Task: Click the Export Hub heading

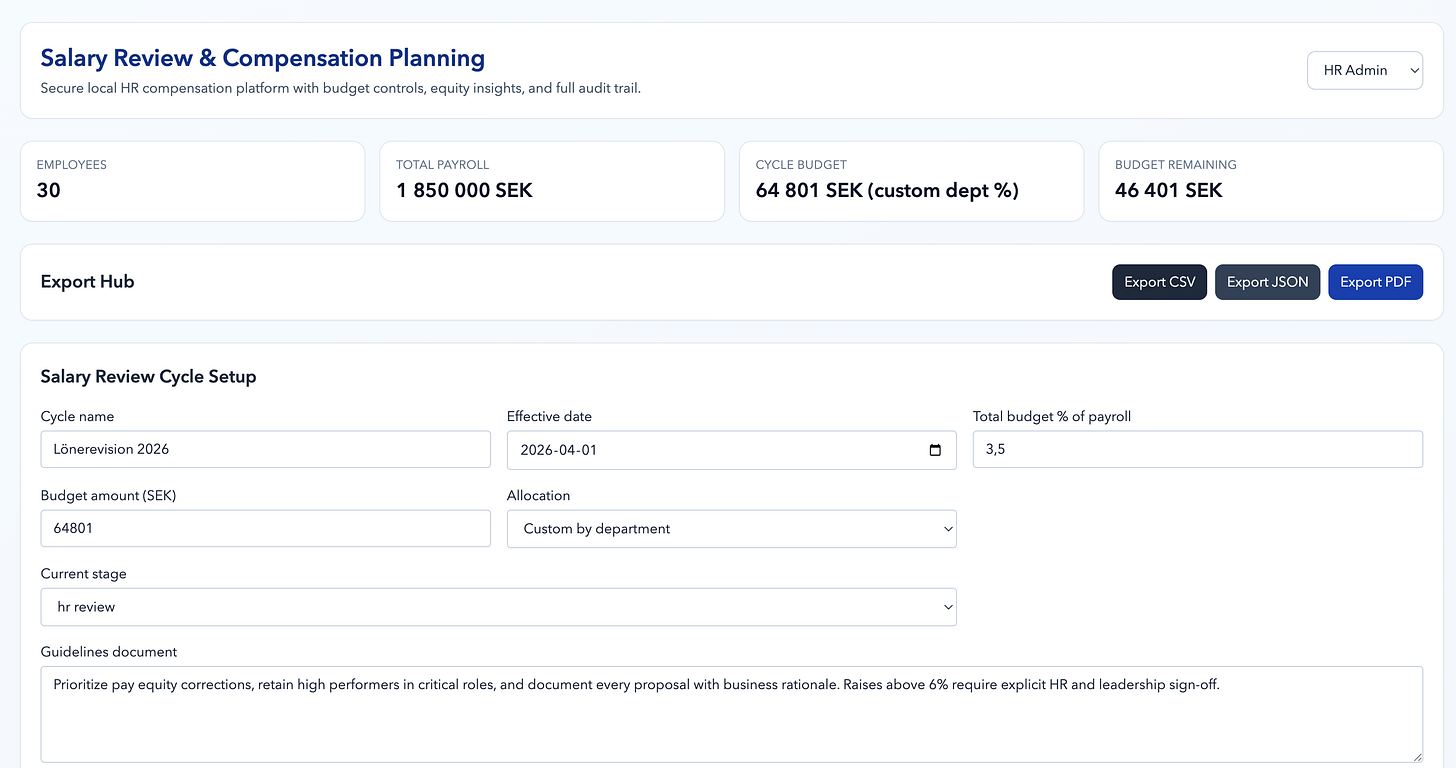Action: [x=87, y=282]
